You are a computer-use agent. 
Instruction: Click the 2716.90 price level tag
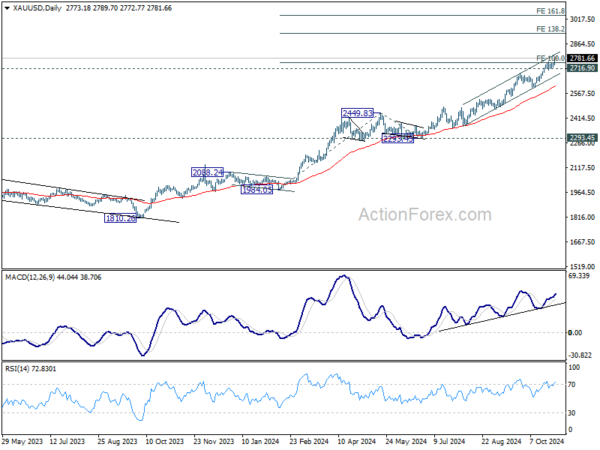[x=582, y=68]
